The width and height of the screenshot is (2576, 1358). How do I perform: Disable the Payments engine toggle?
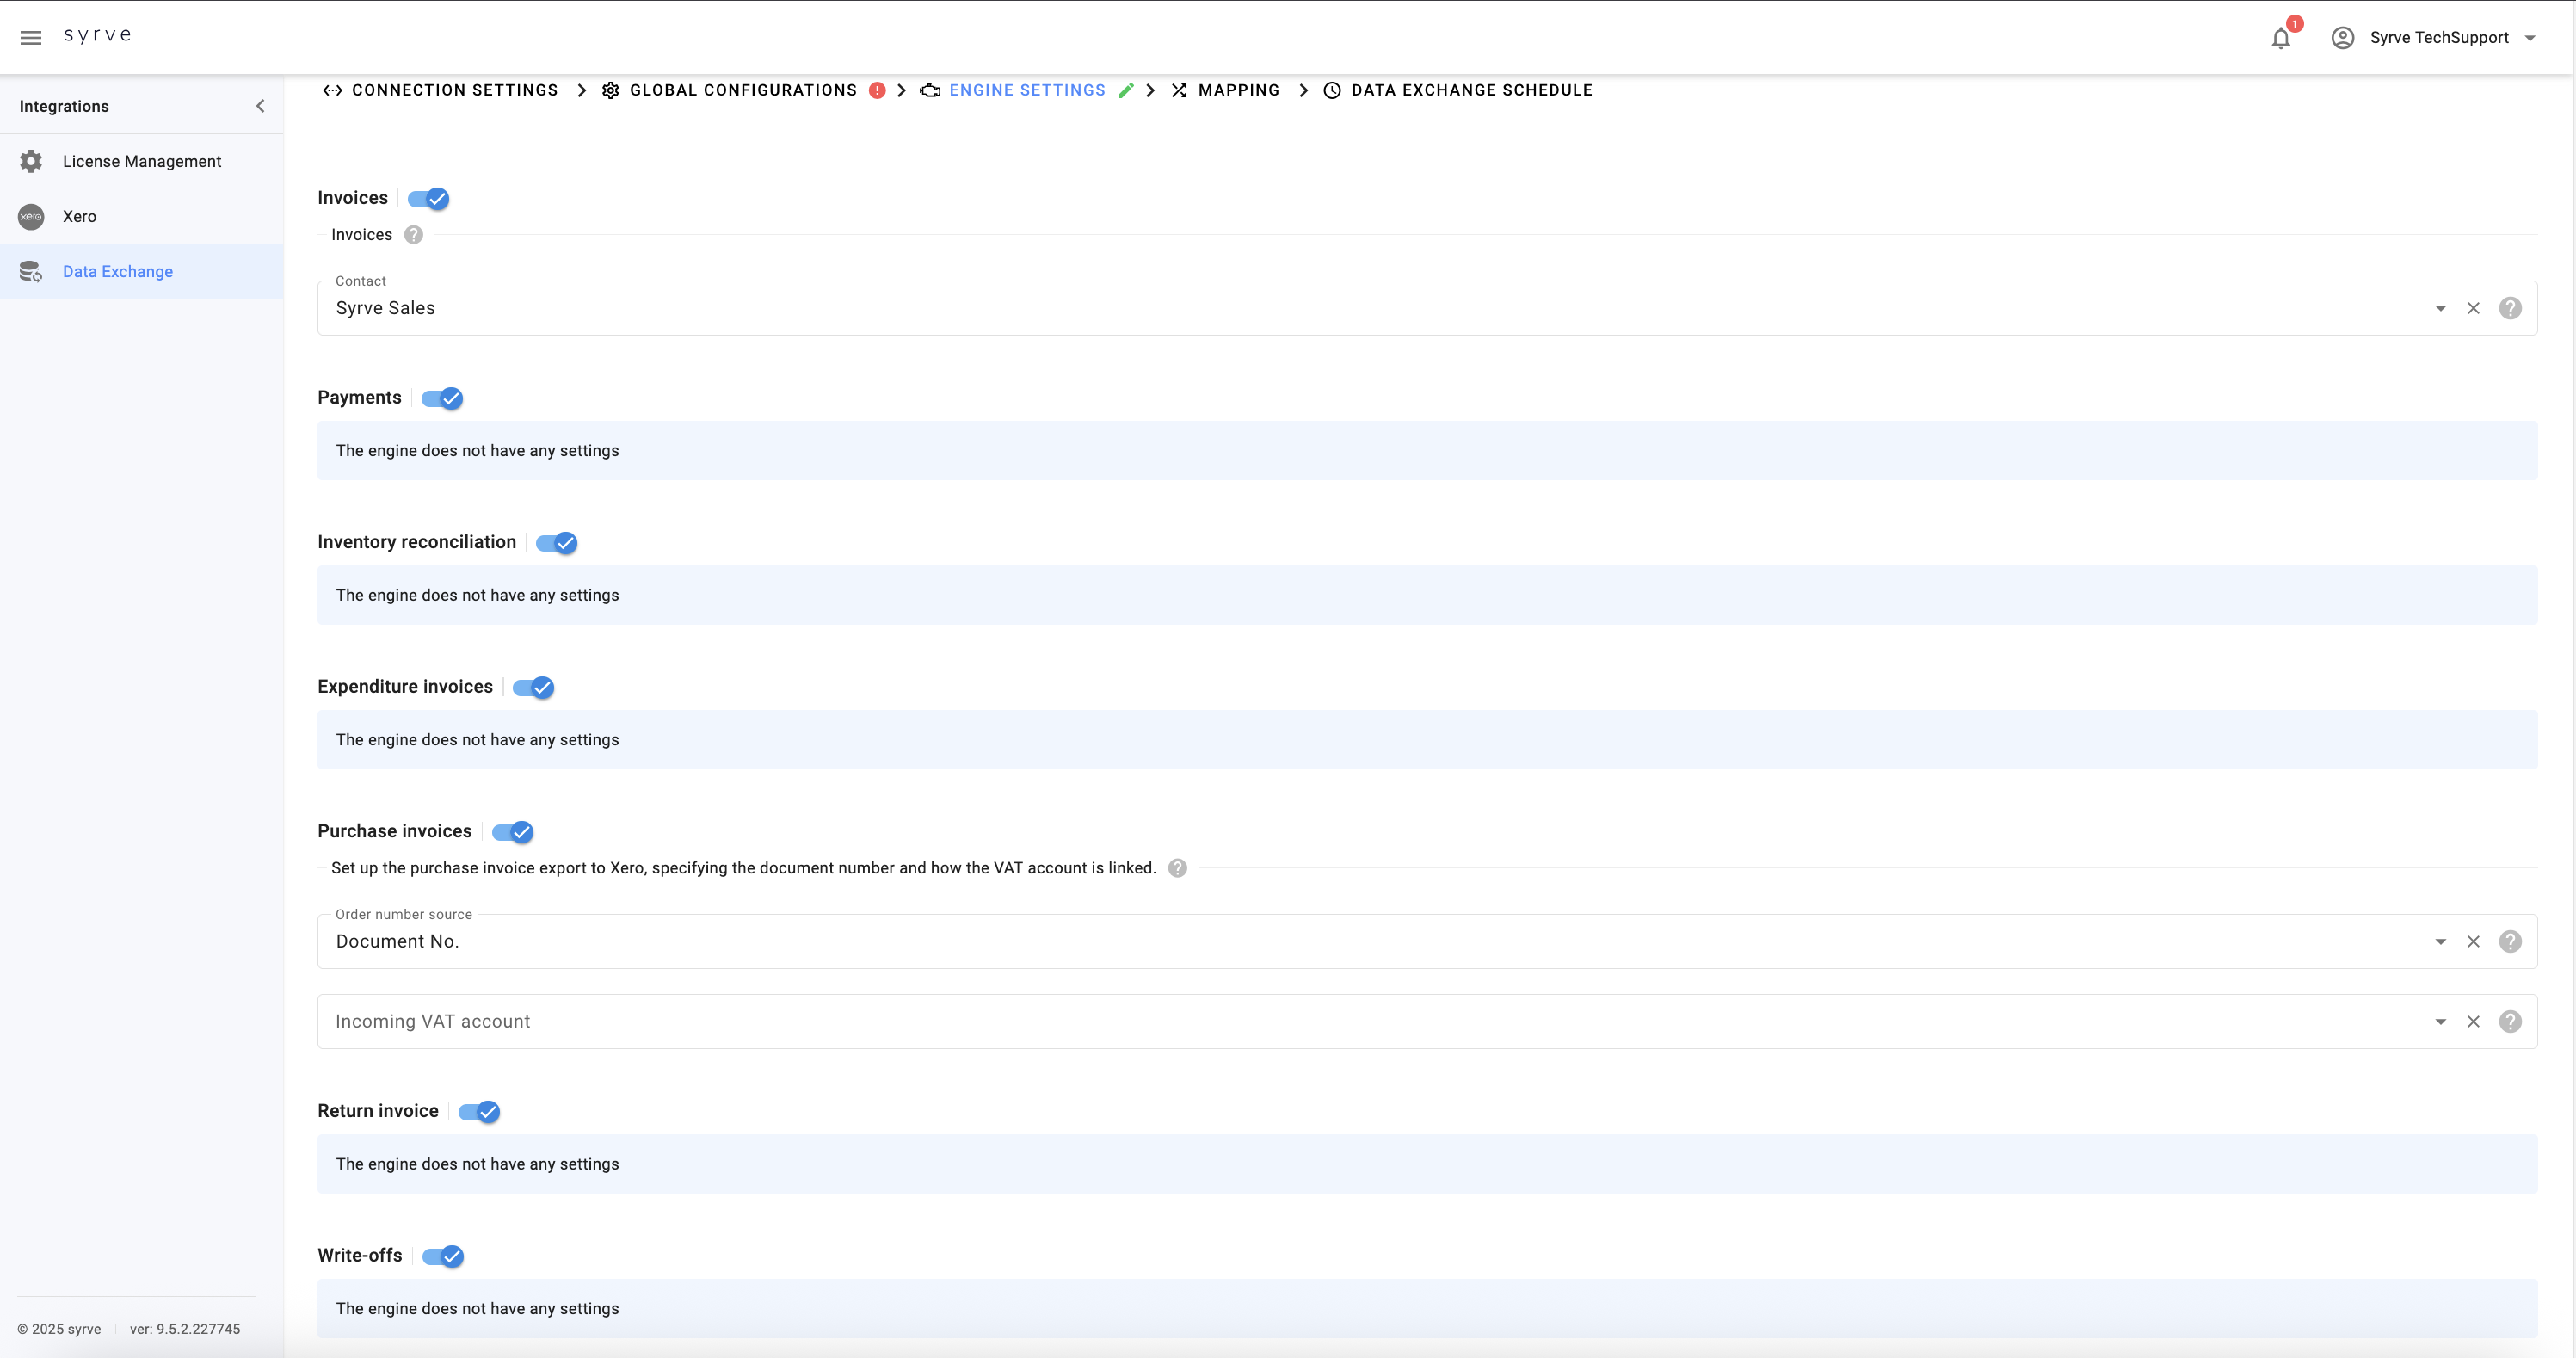442,398
